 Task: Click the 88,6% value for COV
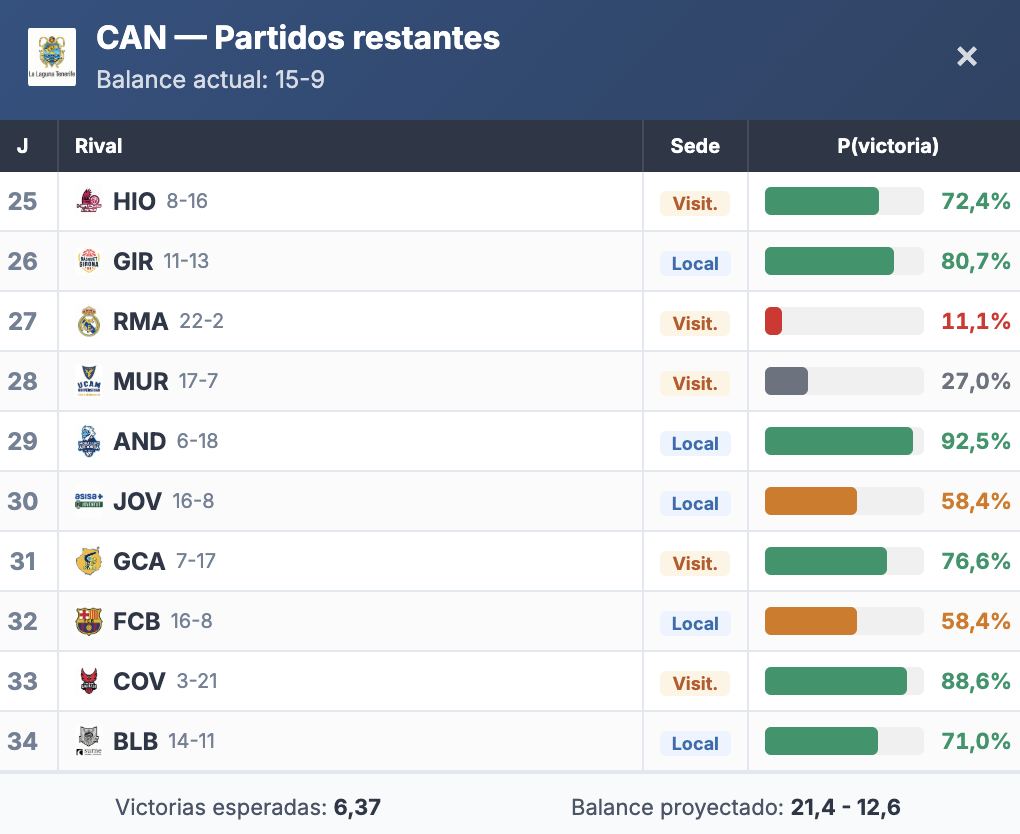coord(976,681)
